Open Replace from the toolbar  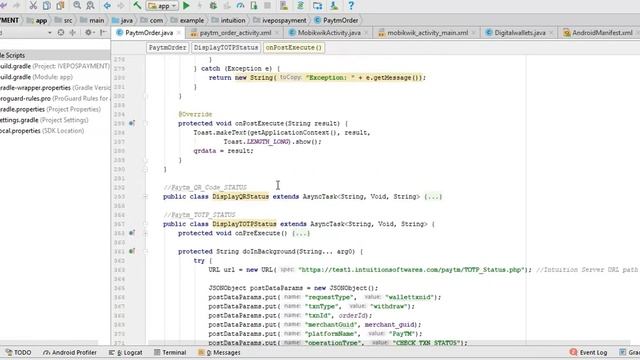click(90, 6)
